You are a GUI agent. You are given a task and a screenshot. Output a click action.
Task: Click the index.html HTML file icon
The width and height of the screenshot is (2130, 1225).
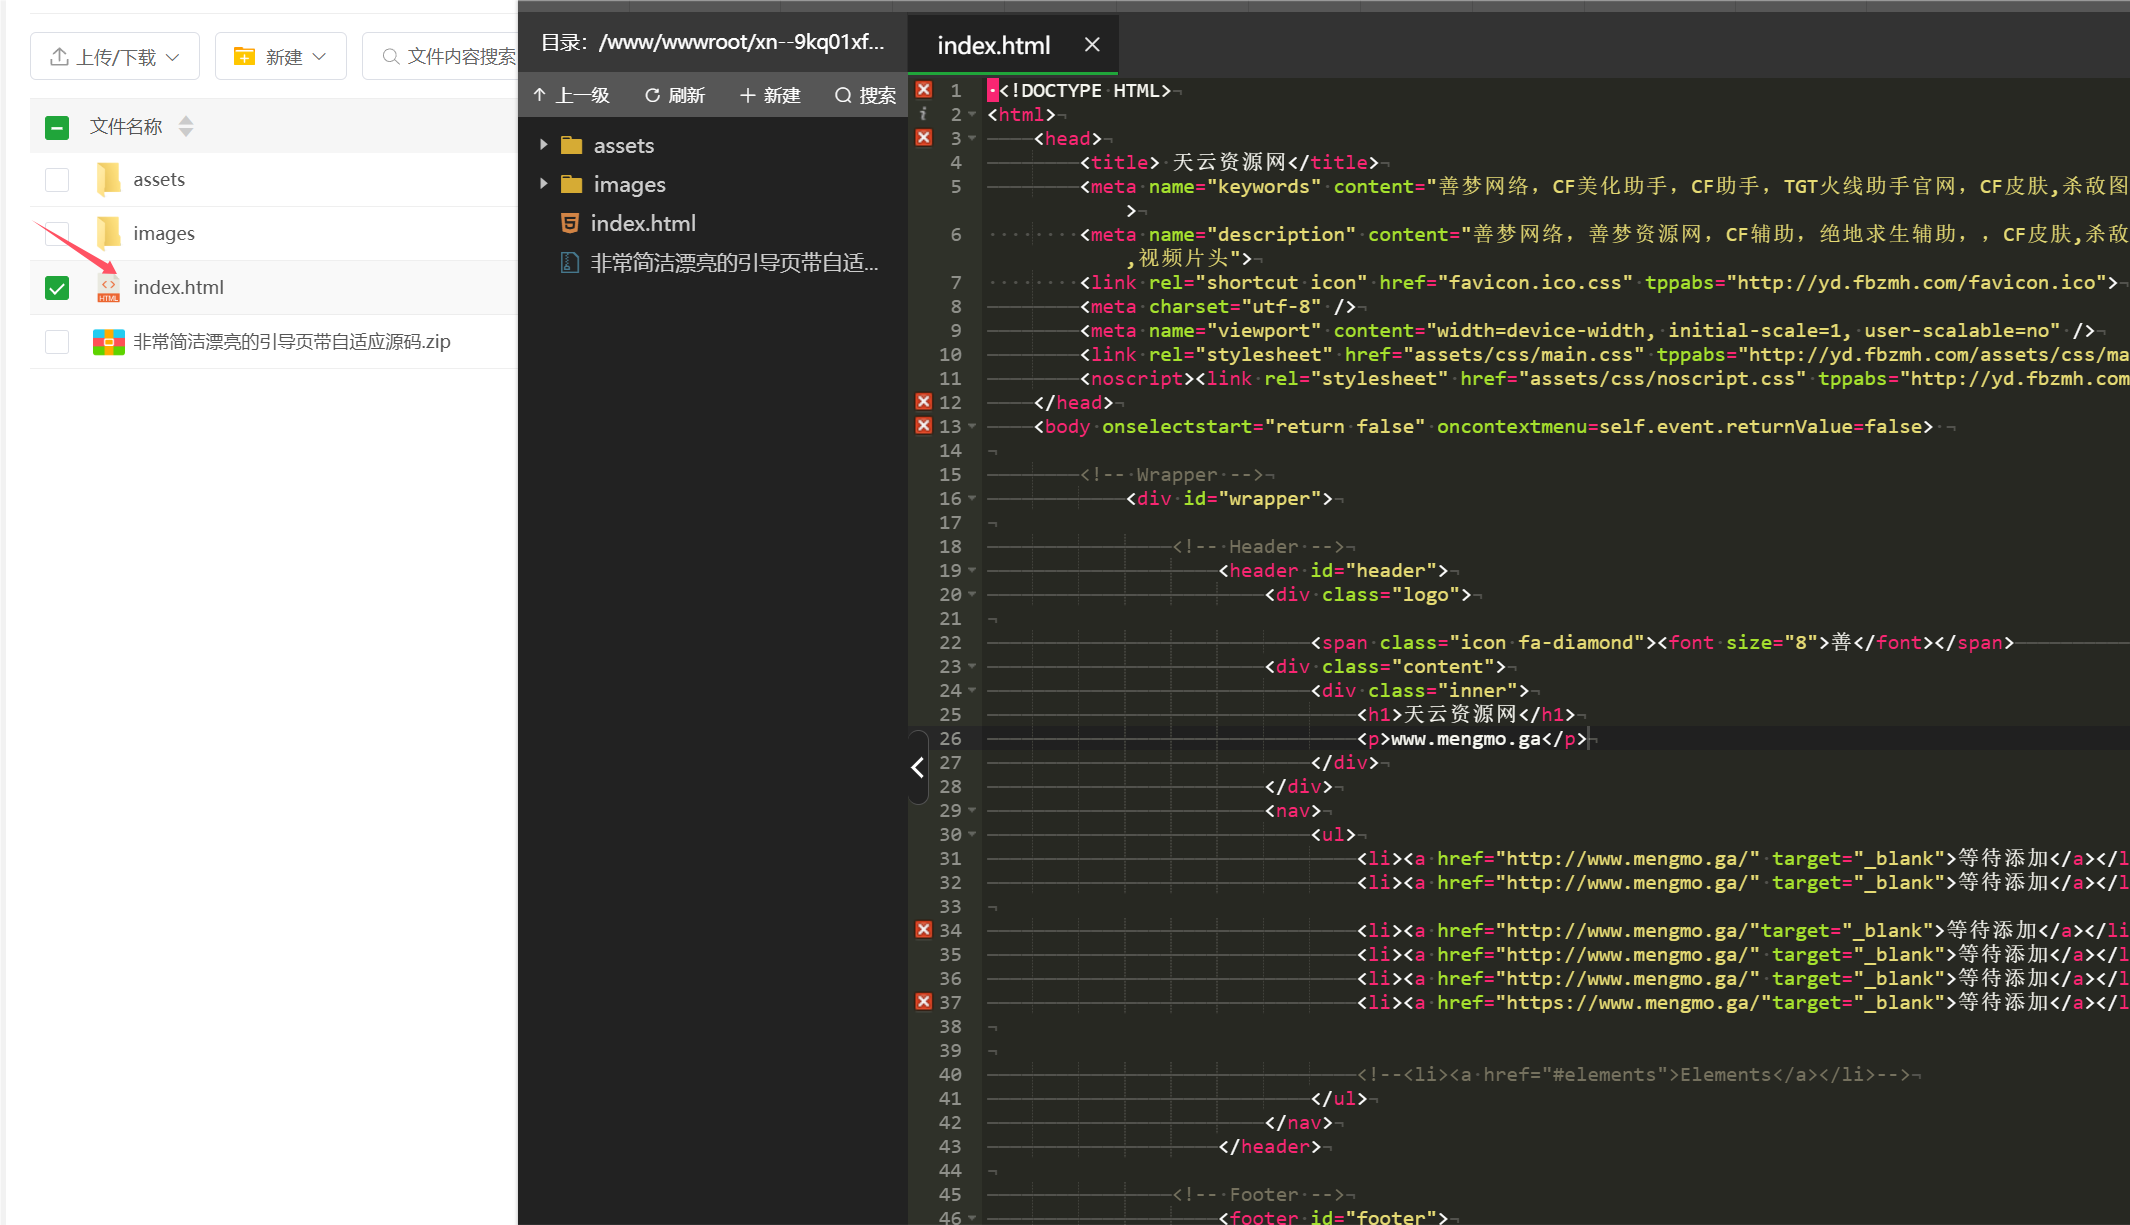[x=108, y=288]
